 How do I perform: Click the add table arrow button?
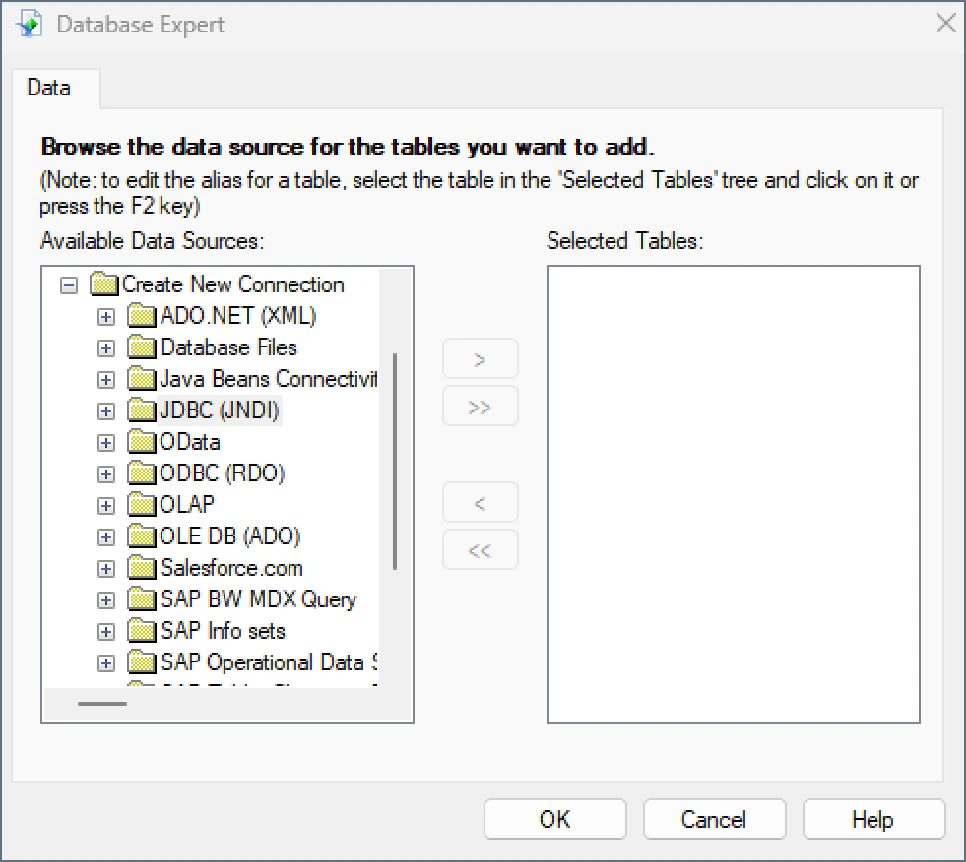tap(480, 358)
